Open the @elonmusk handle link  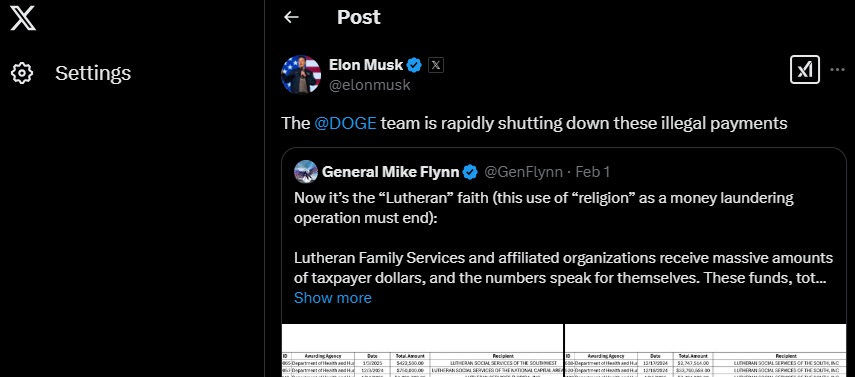[370, 85]
